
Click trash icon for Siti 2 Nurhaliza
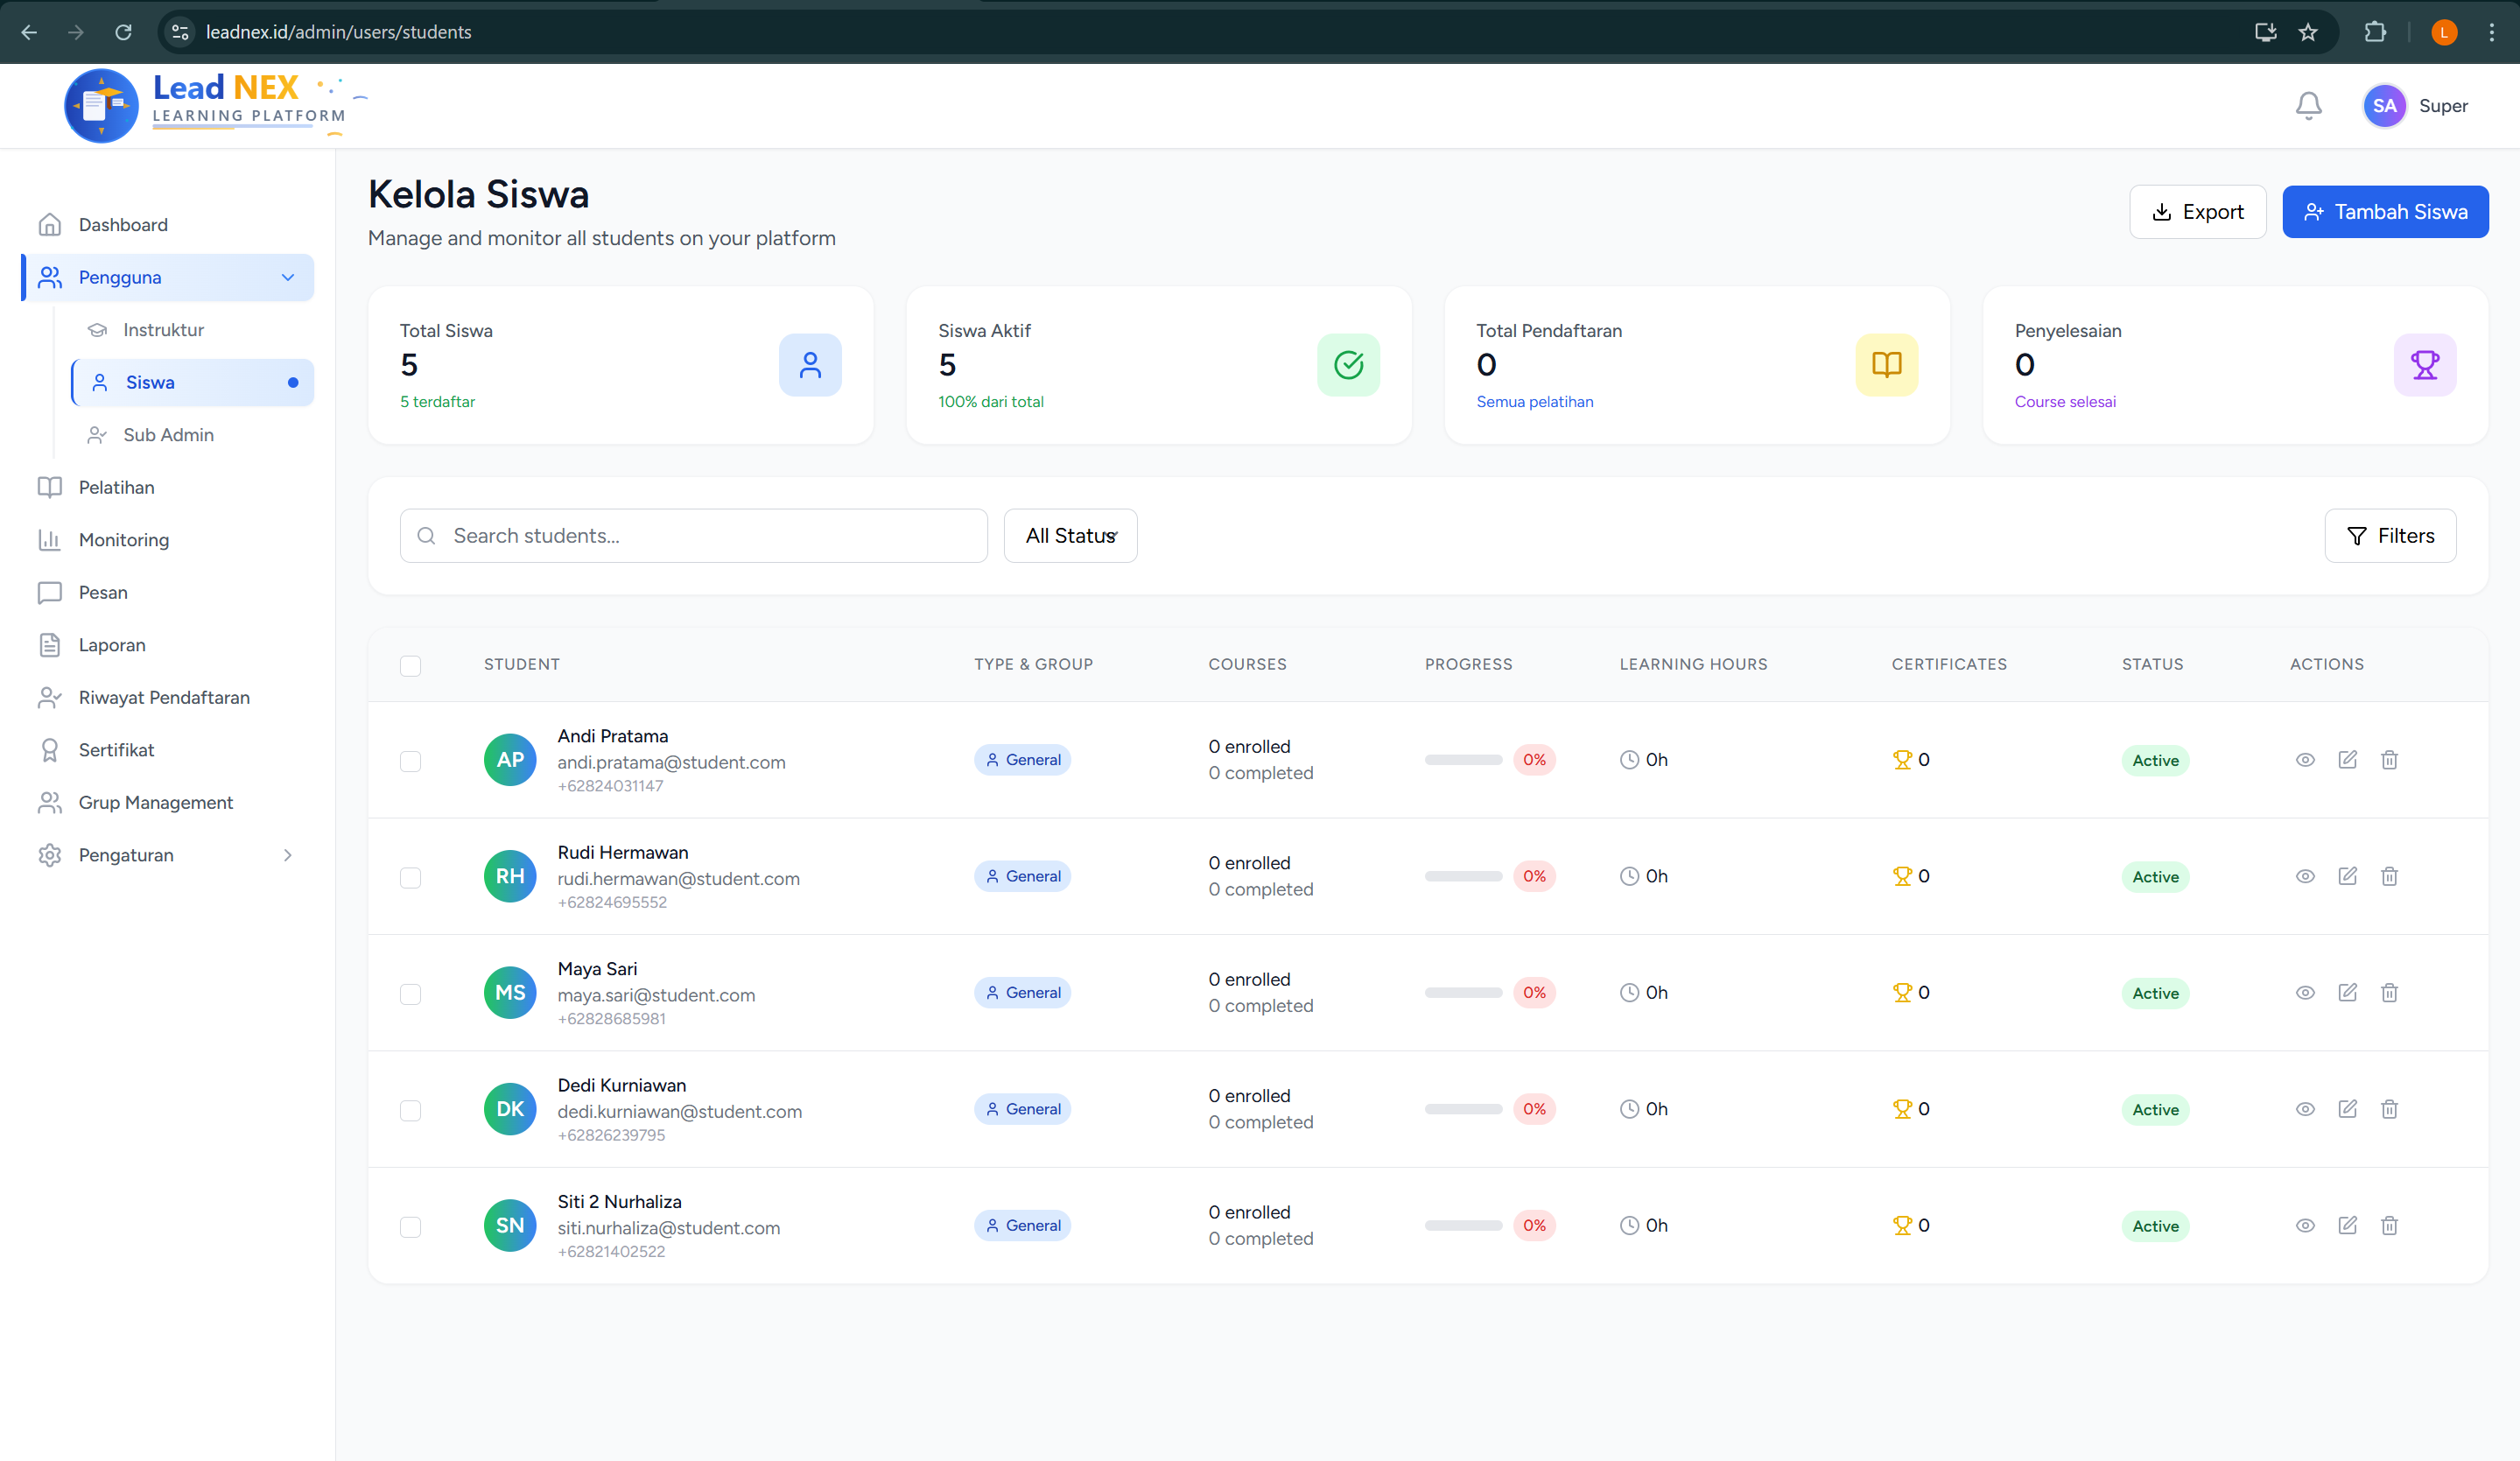click(2389, 1226)
